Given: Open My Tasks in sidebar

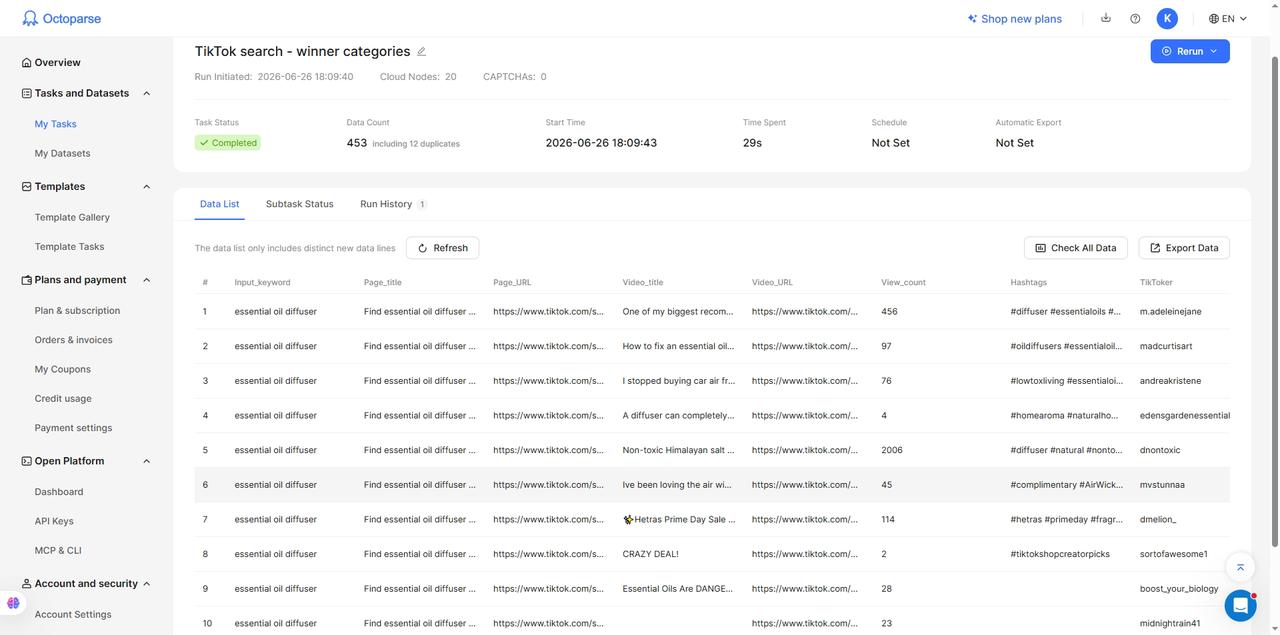Looking at the screenshot, I should (x=55, y=124).
